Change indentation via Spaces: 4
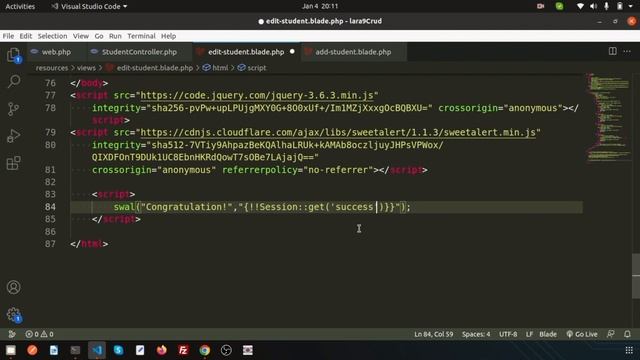 tap(476, 334)
